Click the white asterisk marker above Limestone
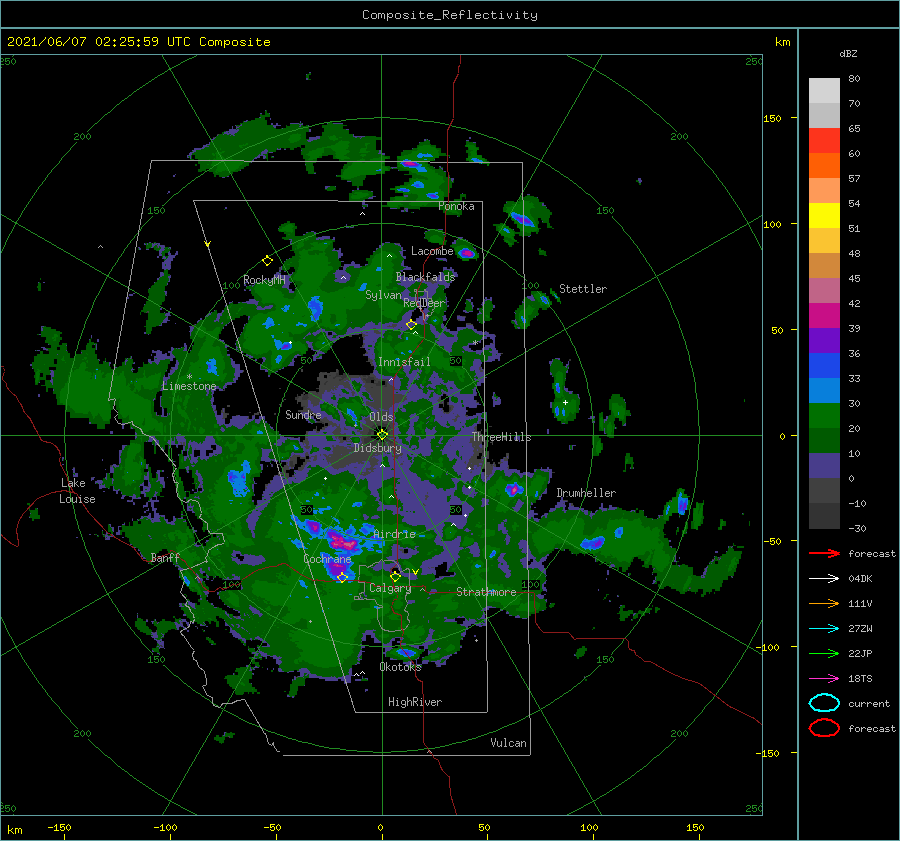The height and width of the screenshot is (841, 900). click(x=189, y=377)
